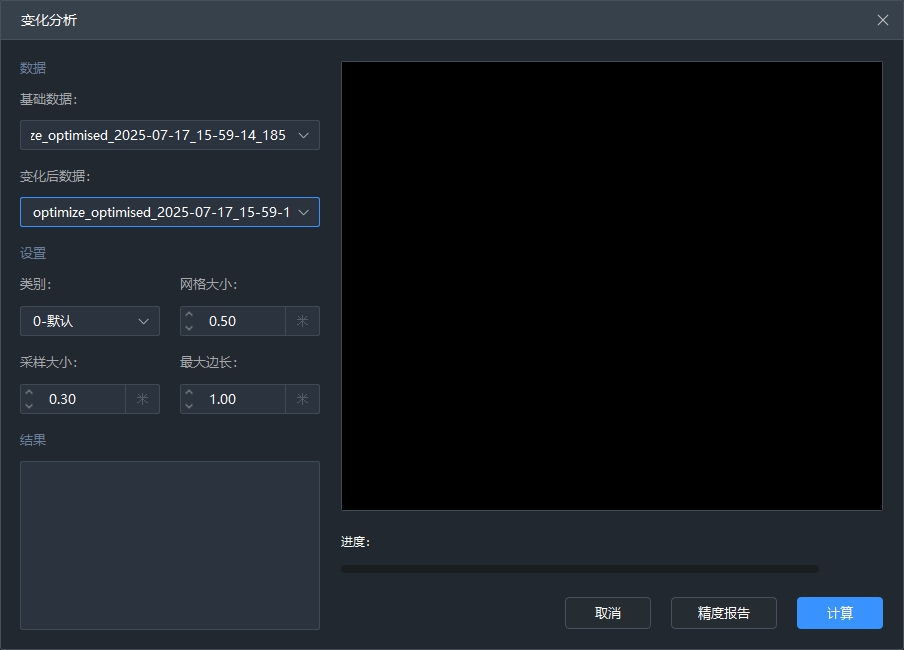Increase 最大边长 value with up arrow
The height and width of the screenshot is (650, 904).
(x=189, y=392)
